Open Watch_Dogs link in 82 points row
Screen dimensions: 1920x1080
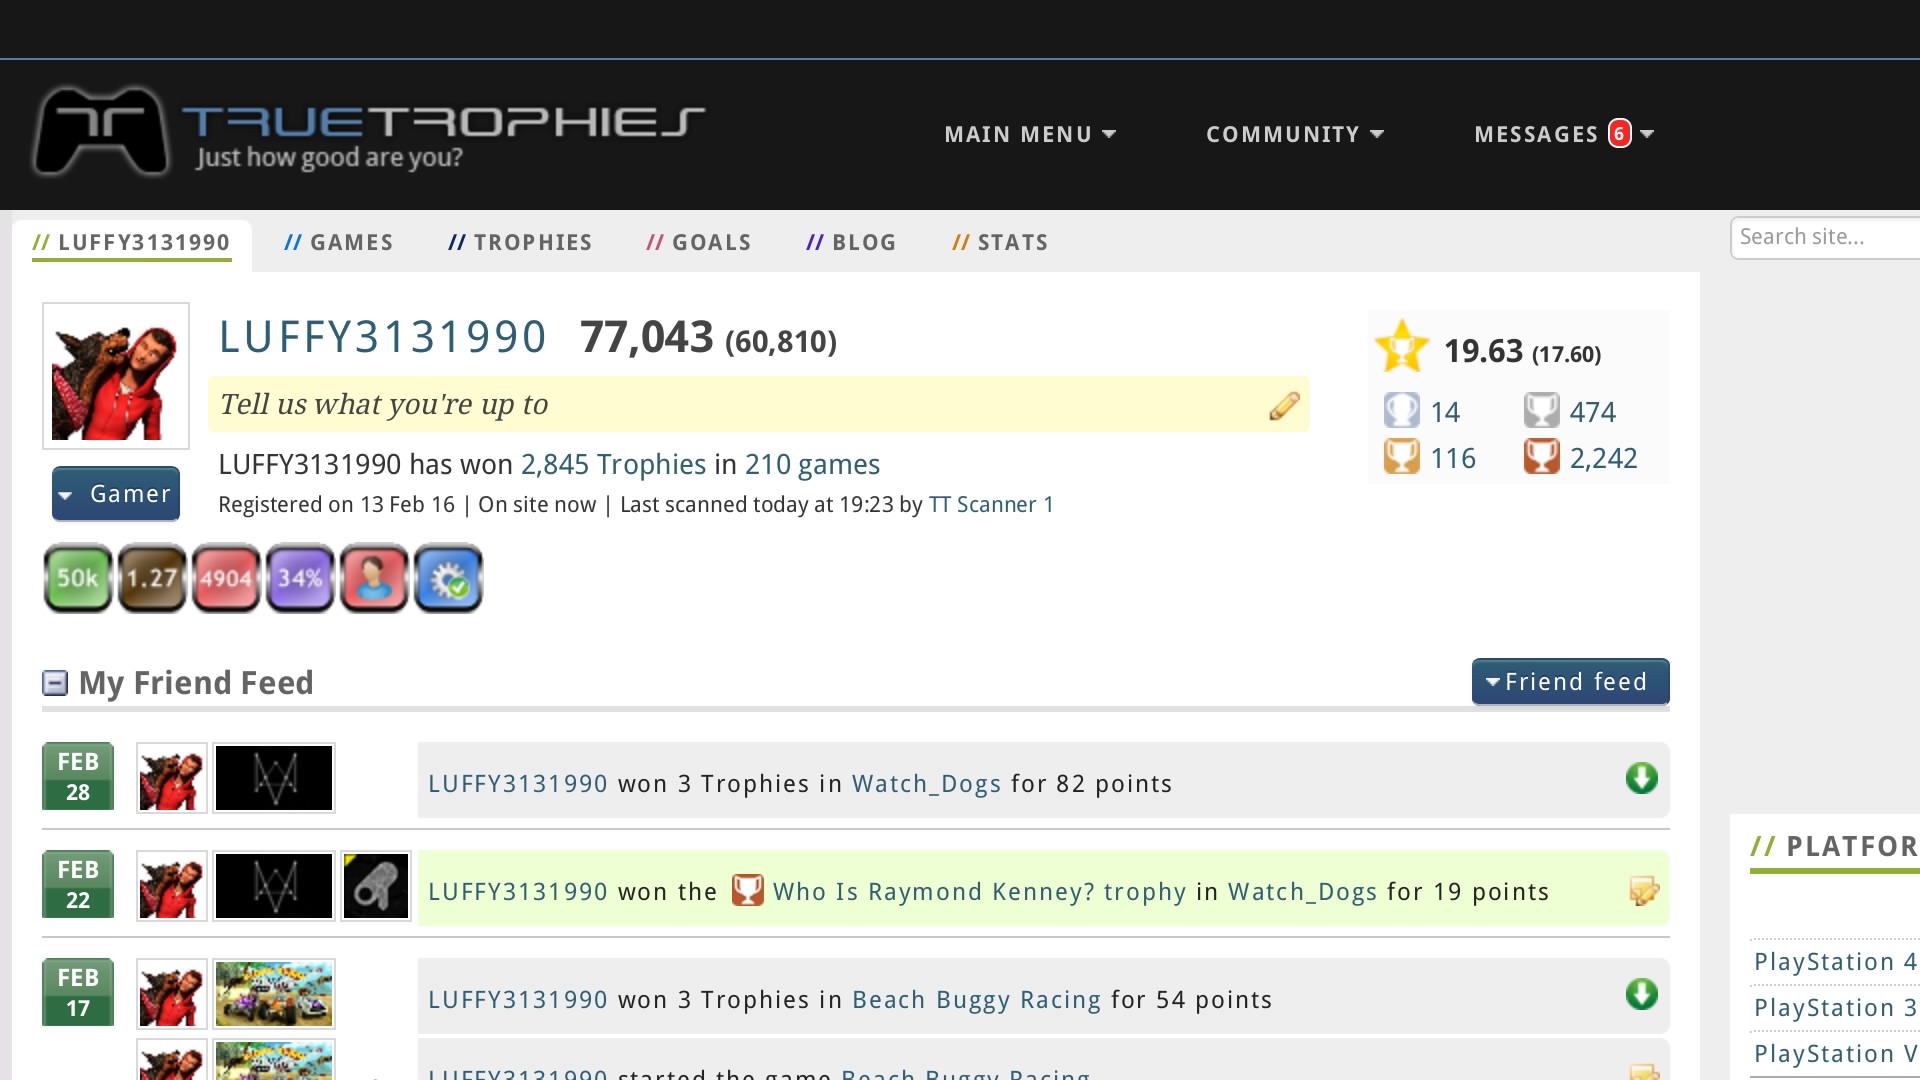point(926,784)
